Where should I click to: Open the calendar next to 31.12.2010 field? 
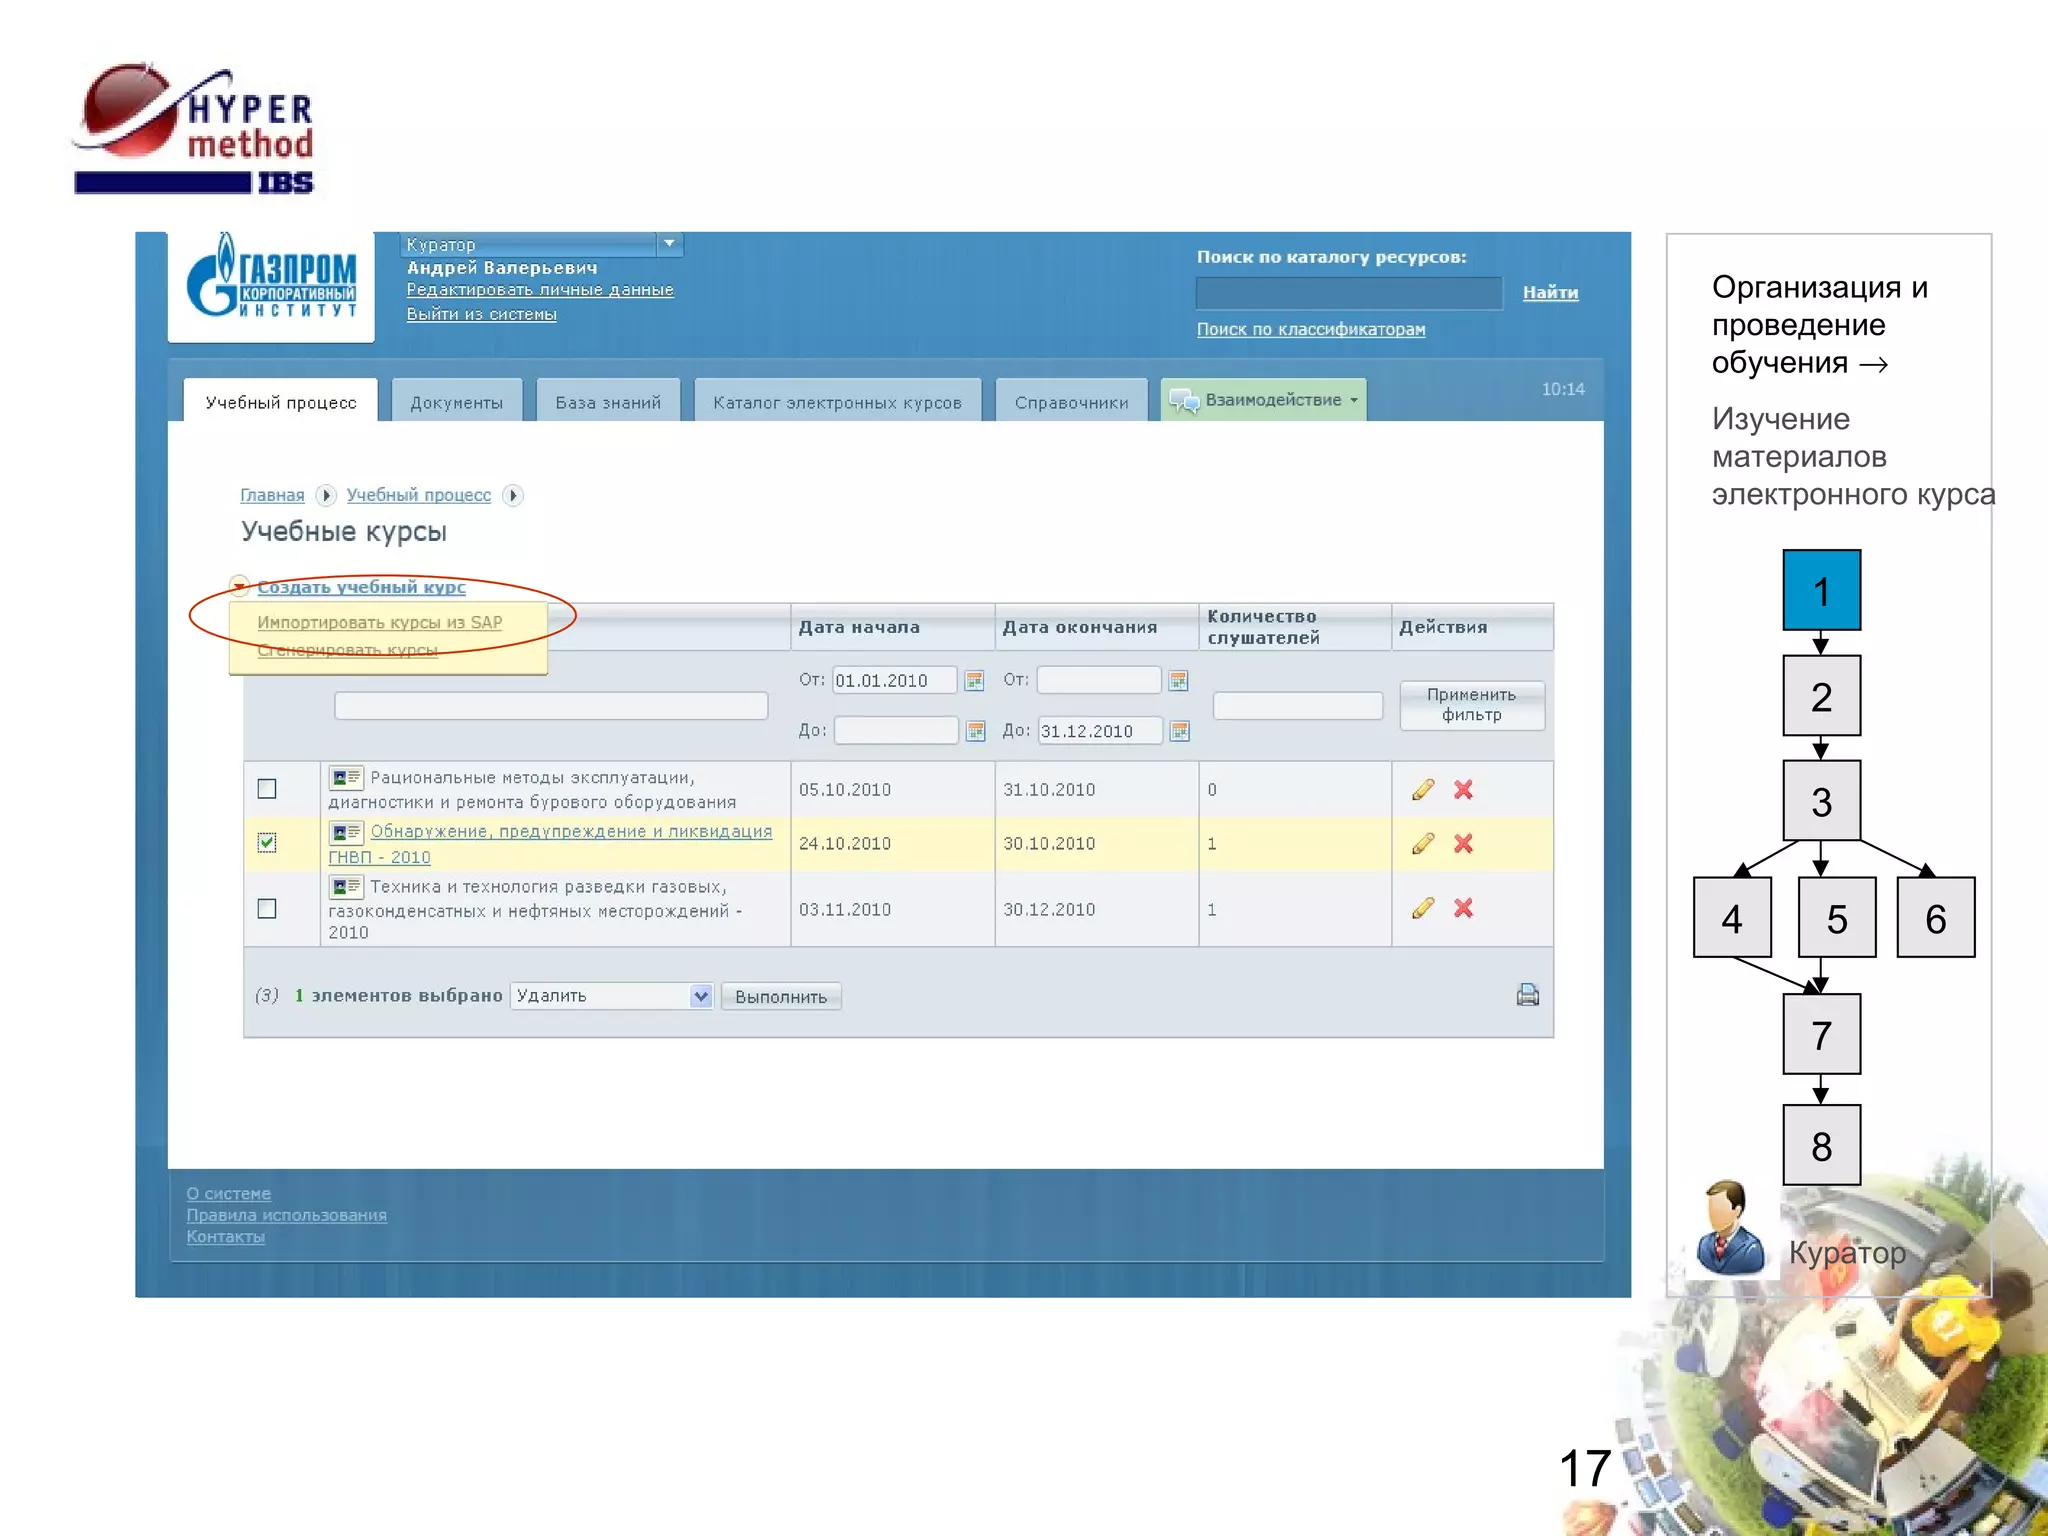[1179, 731]
